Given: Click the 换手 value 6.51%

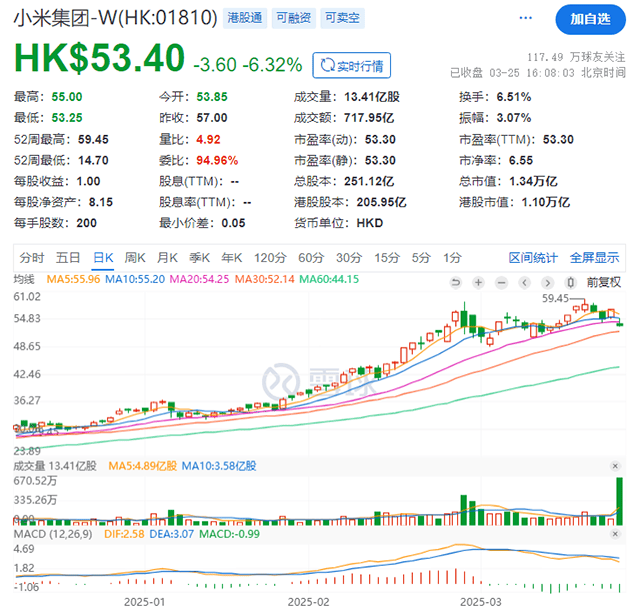Looking at the screenshot, I should [x=514, y=97].
